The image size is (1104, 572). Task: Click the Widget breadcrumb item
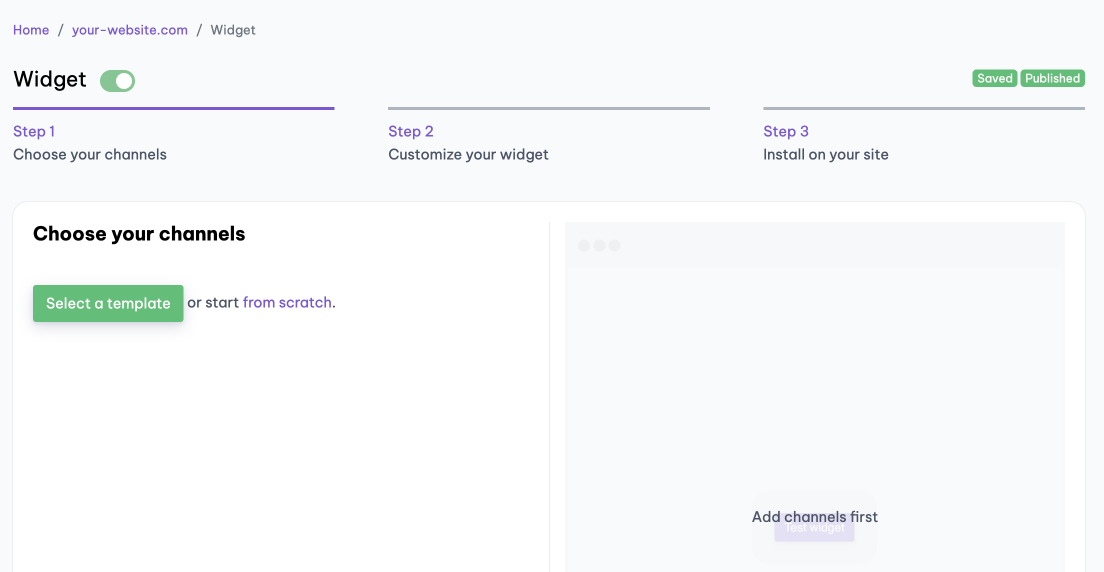233,30
